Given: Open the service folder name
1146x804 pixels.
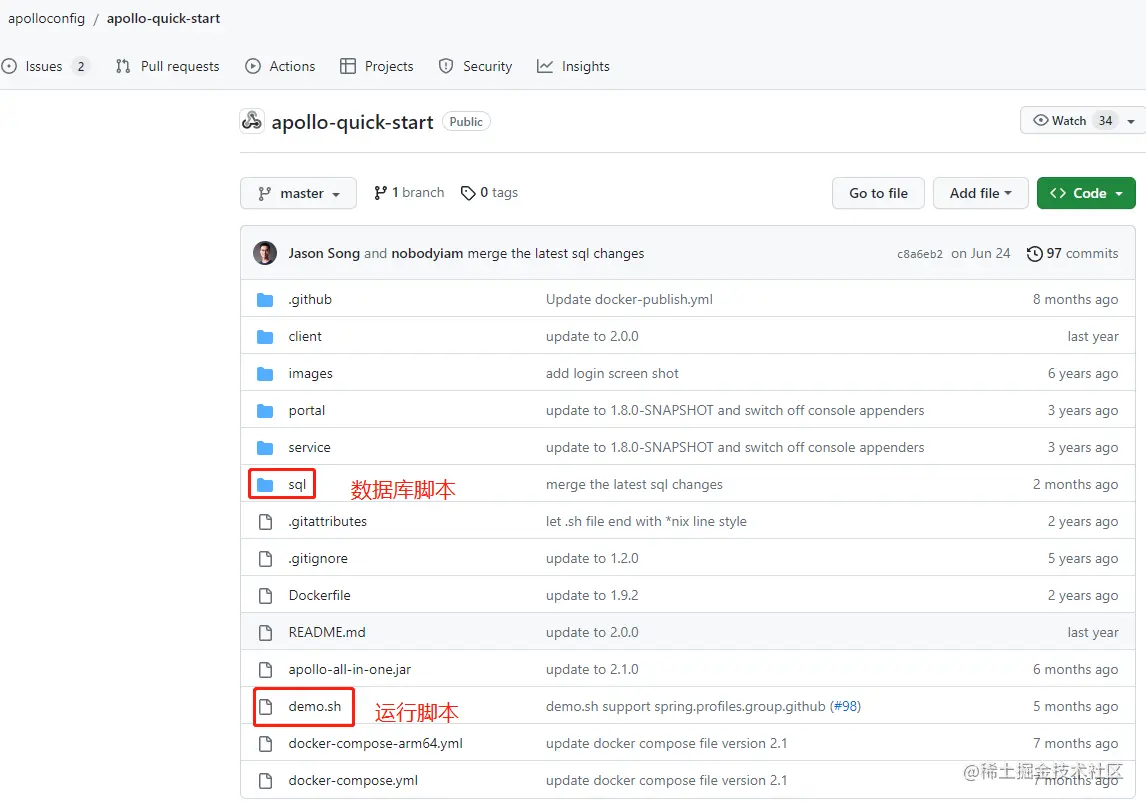Looking at the screenshot, I should pyautogui.click(x=309, y=448).
